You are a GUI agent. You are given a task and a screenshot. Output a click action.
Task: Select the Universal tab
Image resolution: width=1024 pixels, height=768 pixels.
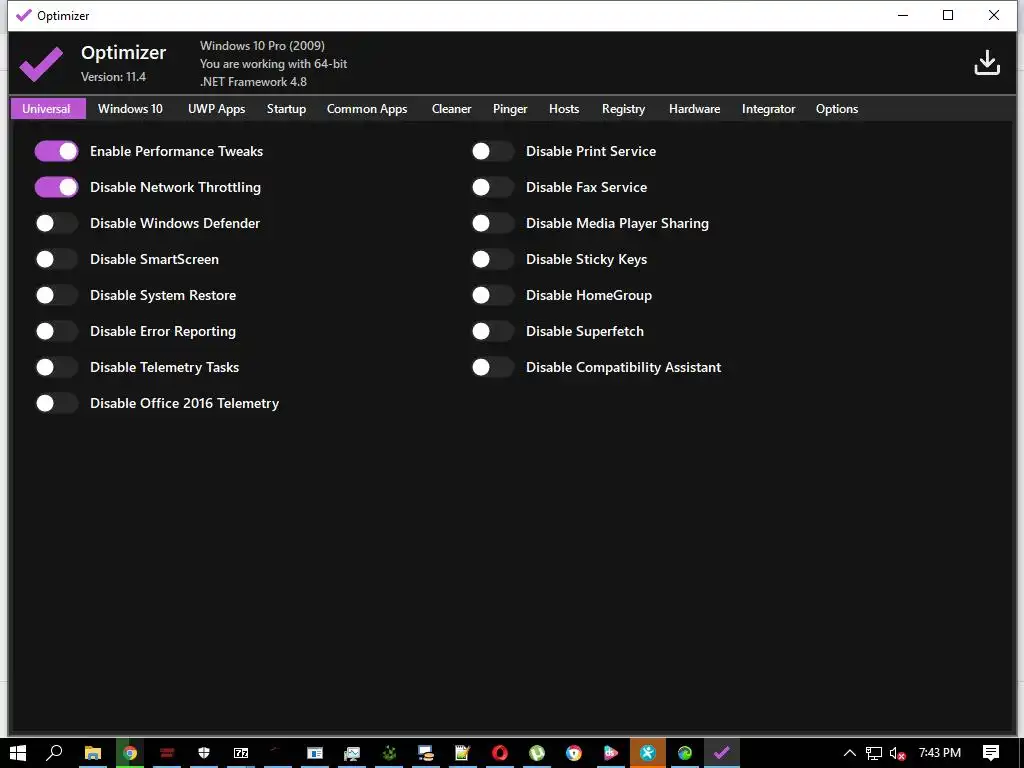(48, 109)
